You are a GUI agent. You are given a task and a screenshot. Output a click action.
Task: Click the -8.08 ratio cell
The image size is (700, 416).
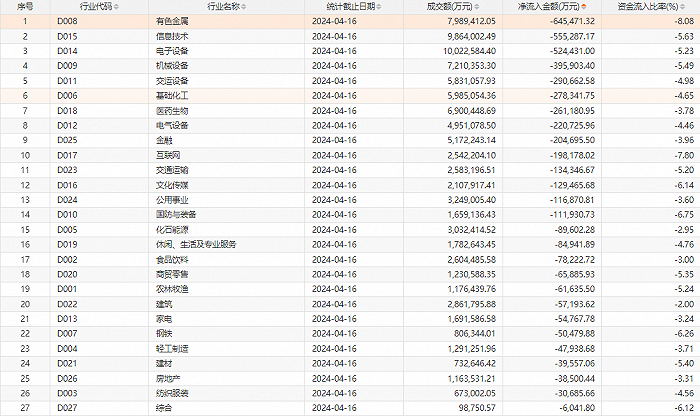(x=684, y=21)
